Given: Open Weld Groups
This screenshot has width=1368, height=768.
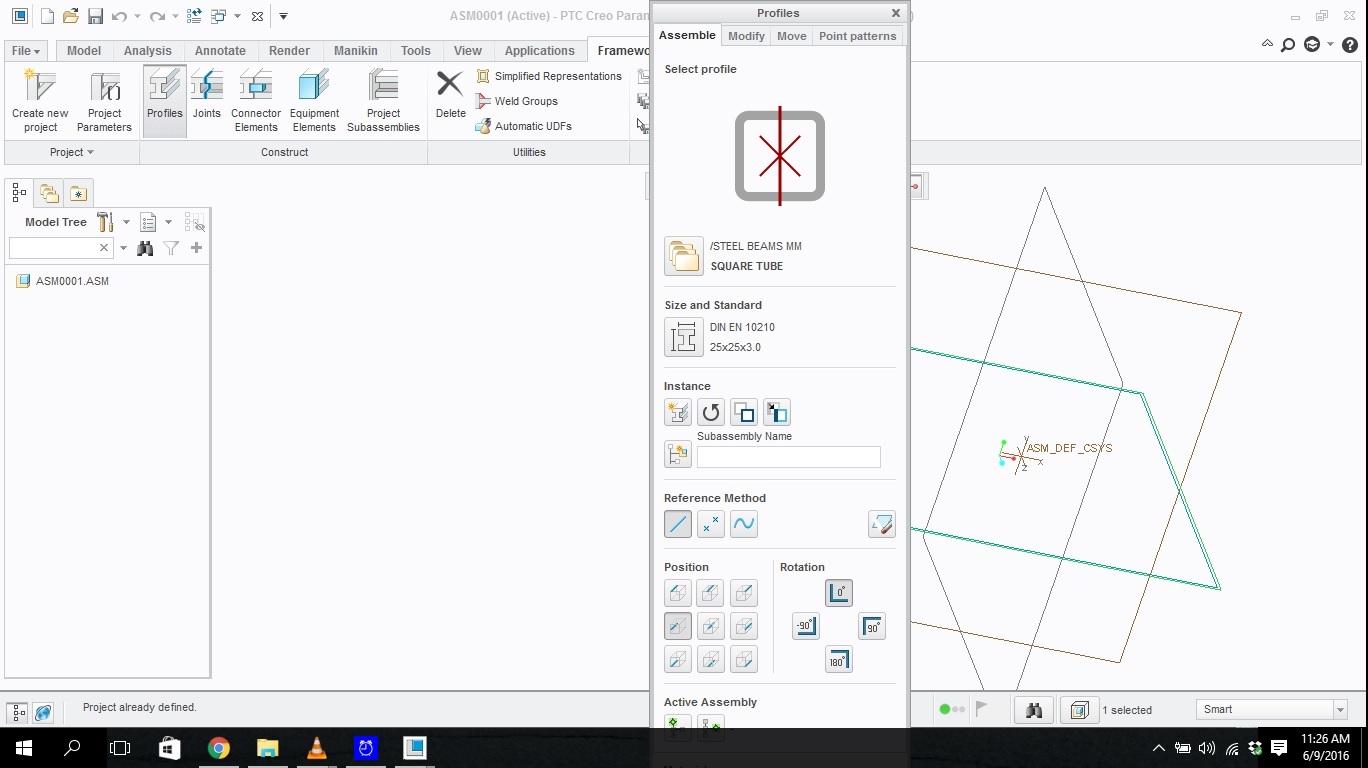Looking at the screenshot, I should (x=516, y=101).
